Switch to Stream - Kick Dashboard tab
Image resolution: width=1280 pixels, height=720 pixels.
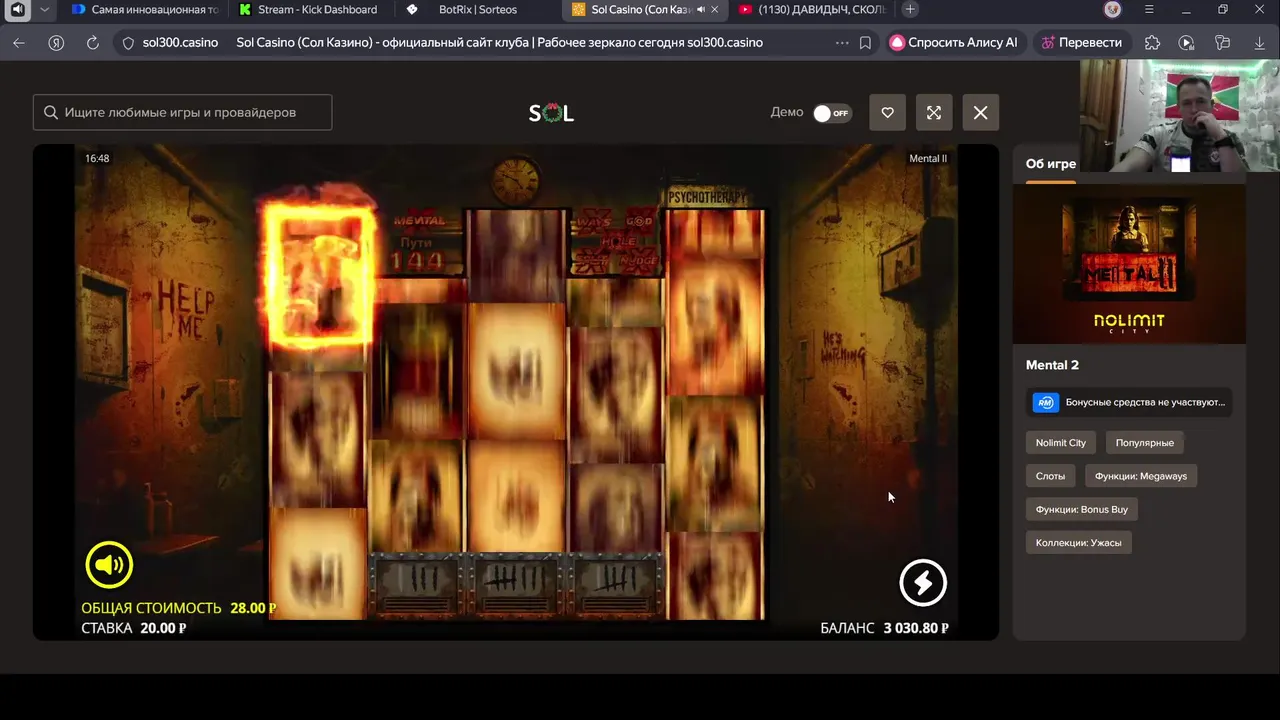pos(309,10)
